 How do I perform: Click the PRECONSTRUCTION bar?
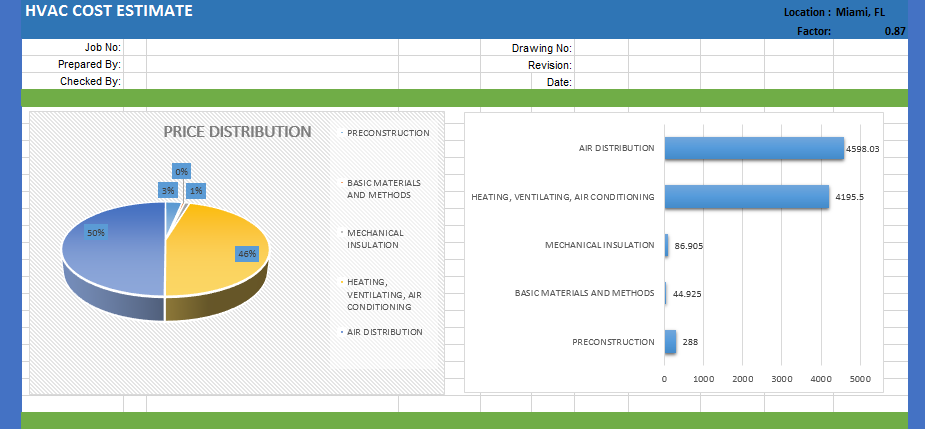670,342
